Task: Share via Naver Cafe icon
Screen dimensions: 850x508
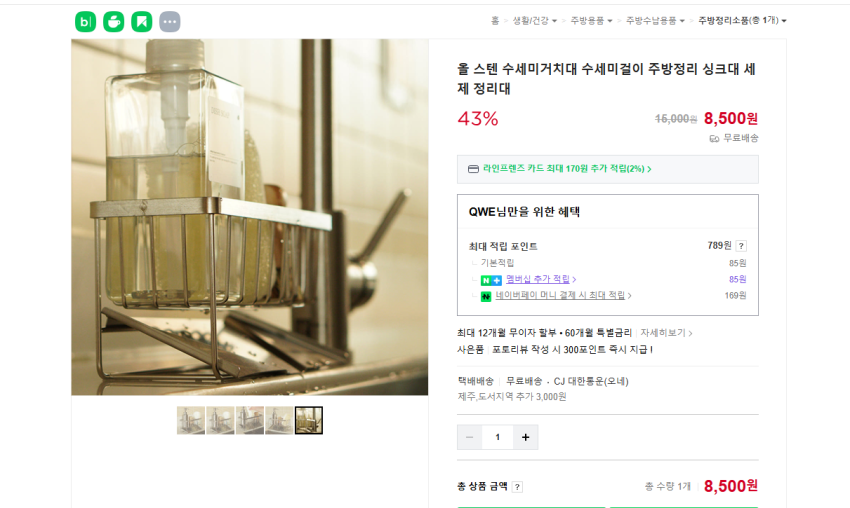Action: [114, 22]
